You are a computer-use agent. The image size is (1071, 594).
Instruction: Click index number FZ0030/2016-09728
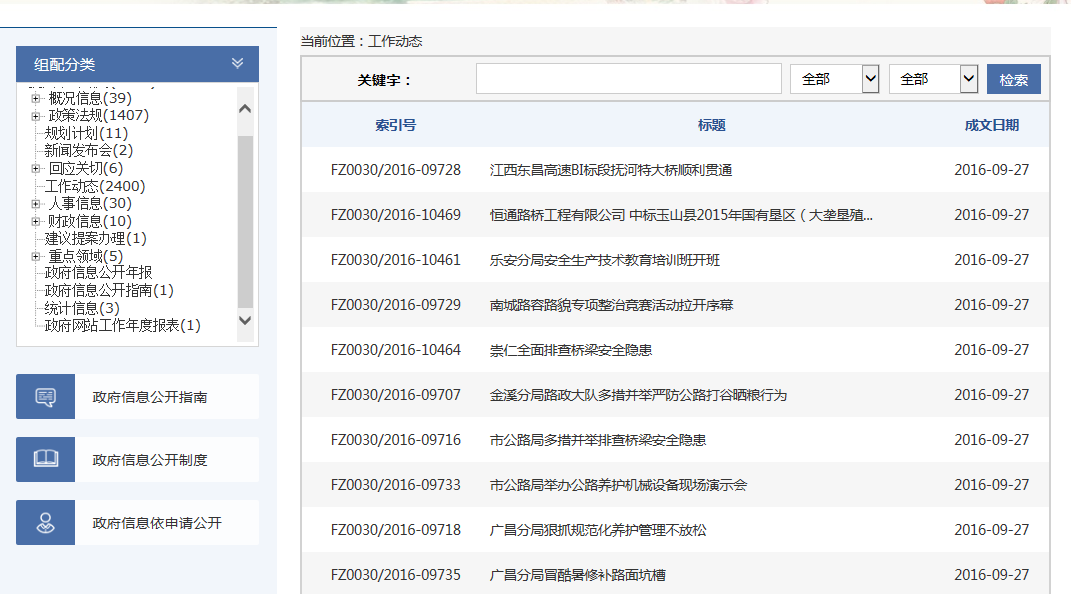395,170
